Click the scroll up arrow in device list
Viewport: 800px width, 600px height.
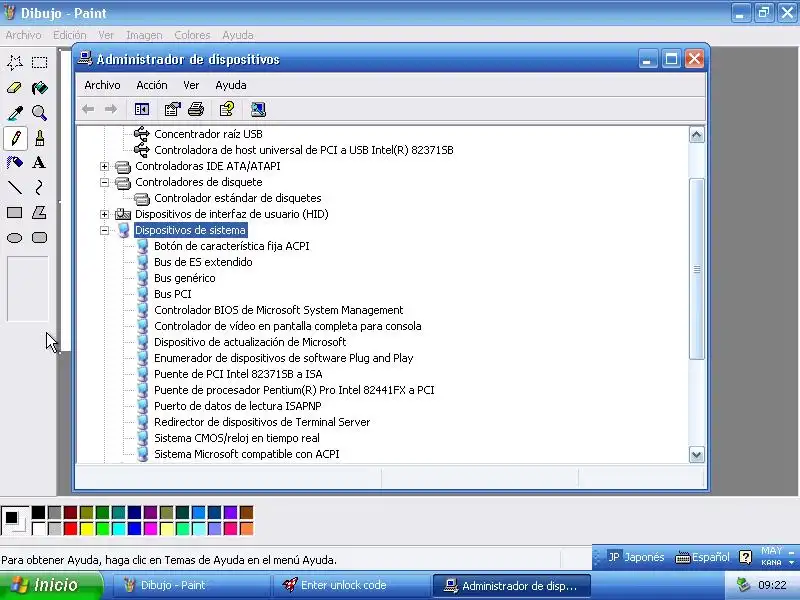[x=696, y=135]
